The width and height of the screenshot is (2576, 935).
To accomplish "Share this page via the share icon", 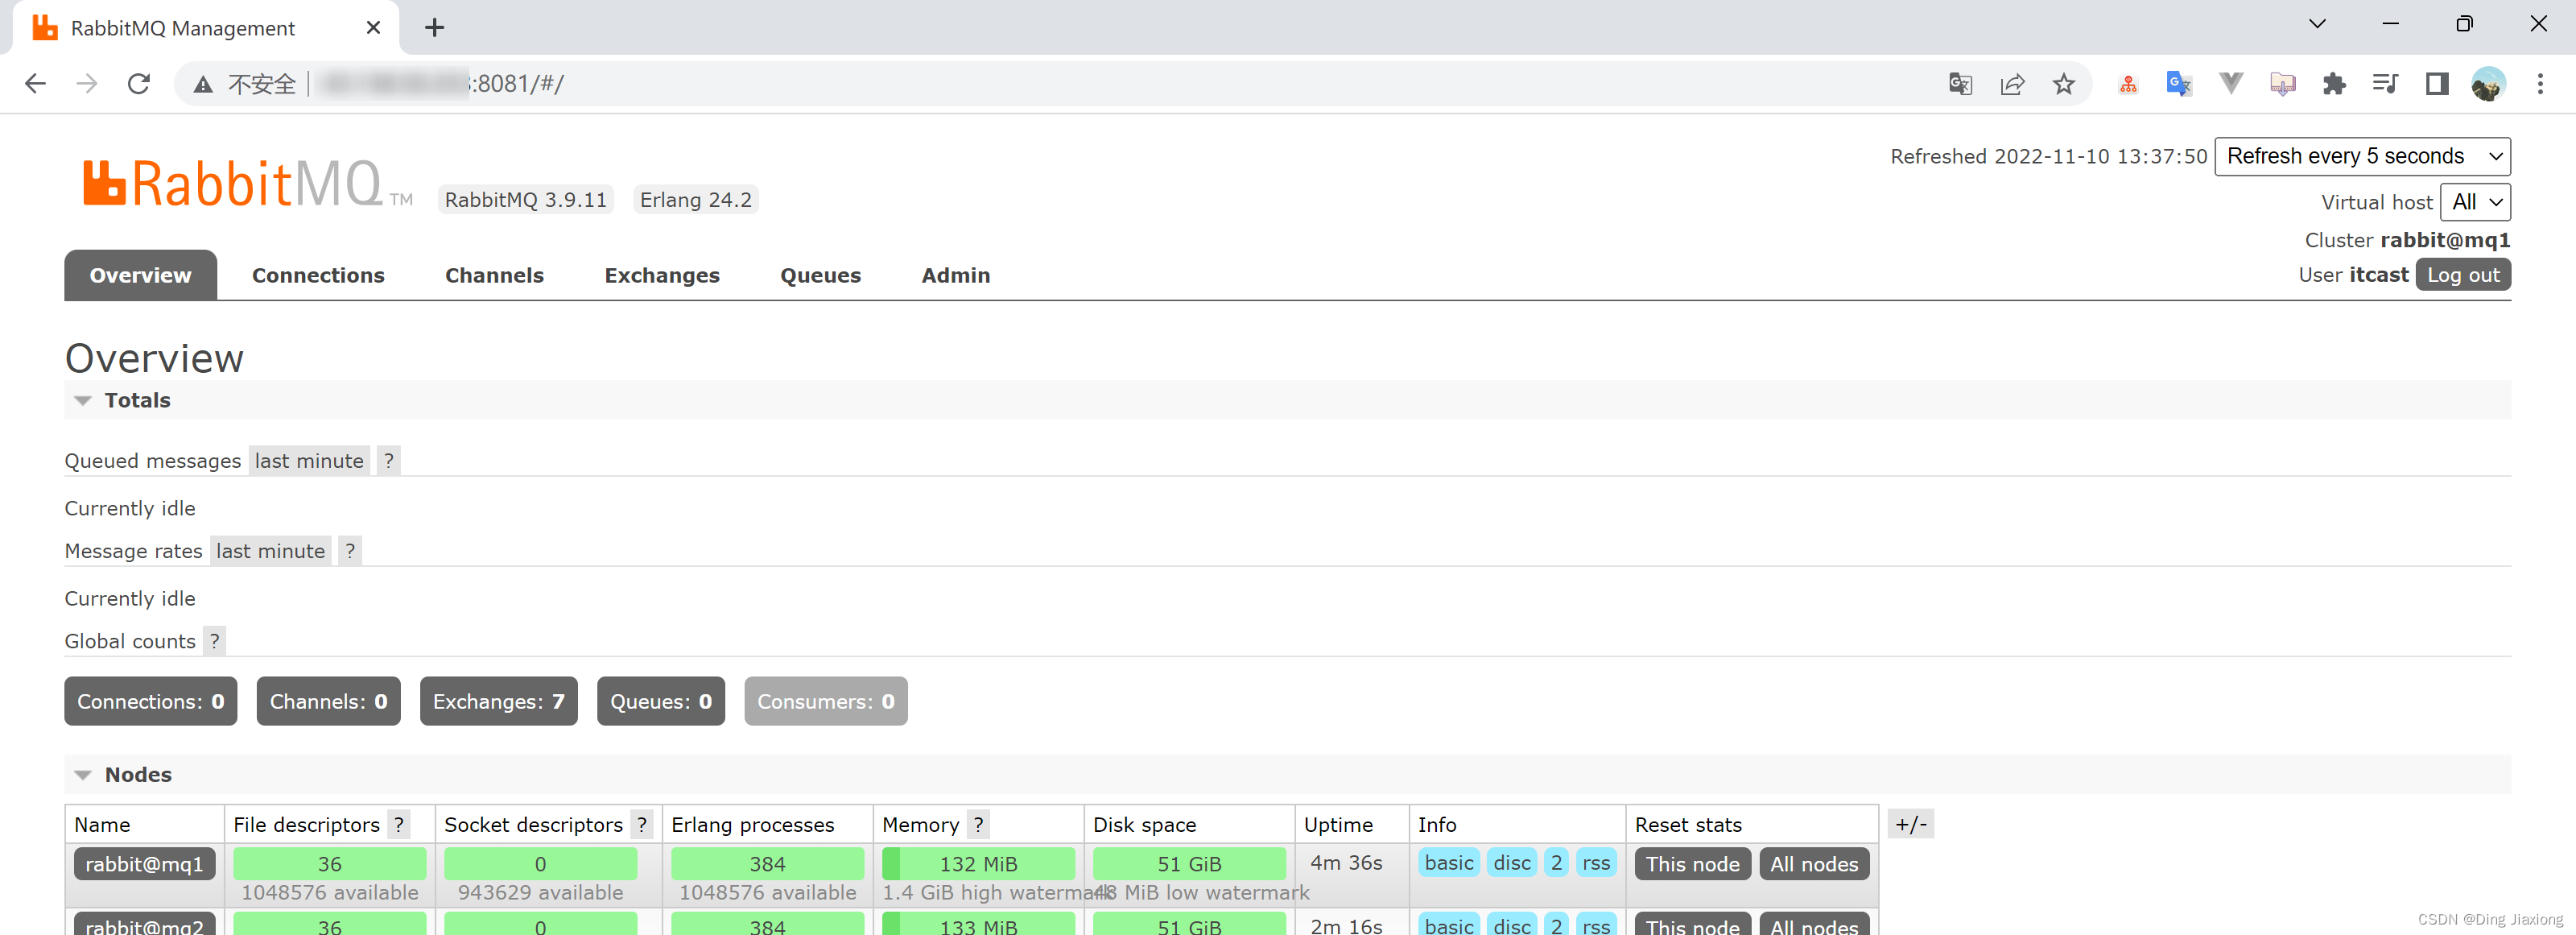I will [x=2012, y=84].
